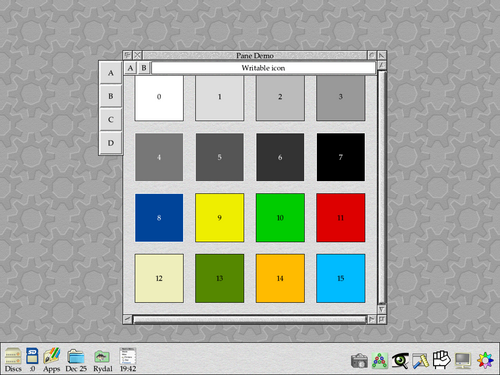Click the small toolbar button B
This screenshot has height=375, width=500.
(x=144, y=68)
